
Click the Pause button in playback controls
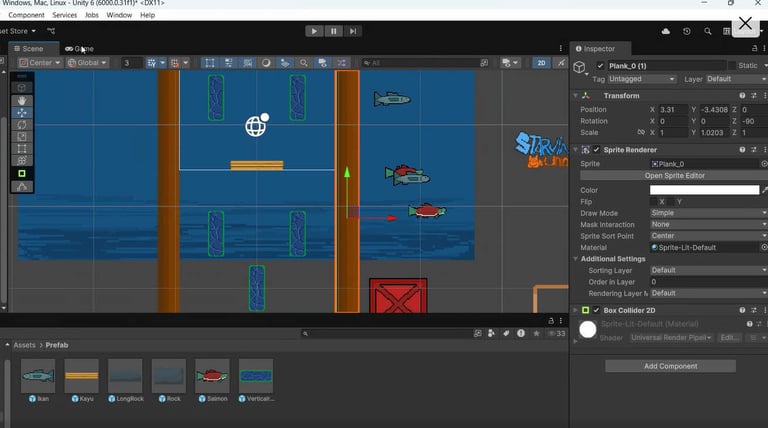click(334, 31)
